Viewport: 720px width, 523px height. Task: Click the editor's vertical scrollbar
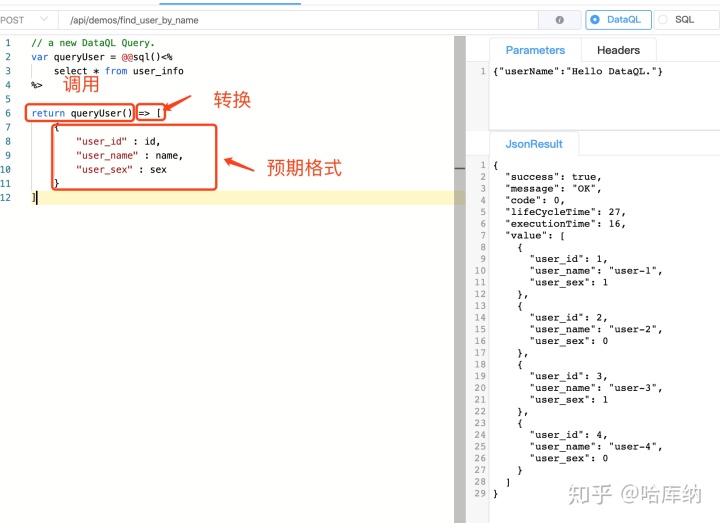click(x=460, y=279)
